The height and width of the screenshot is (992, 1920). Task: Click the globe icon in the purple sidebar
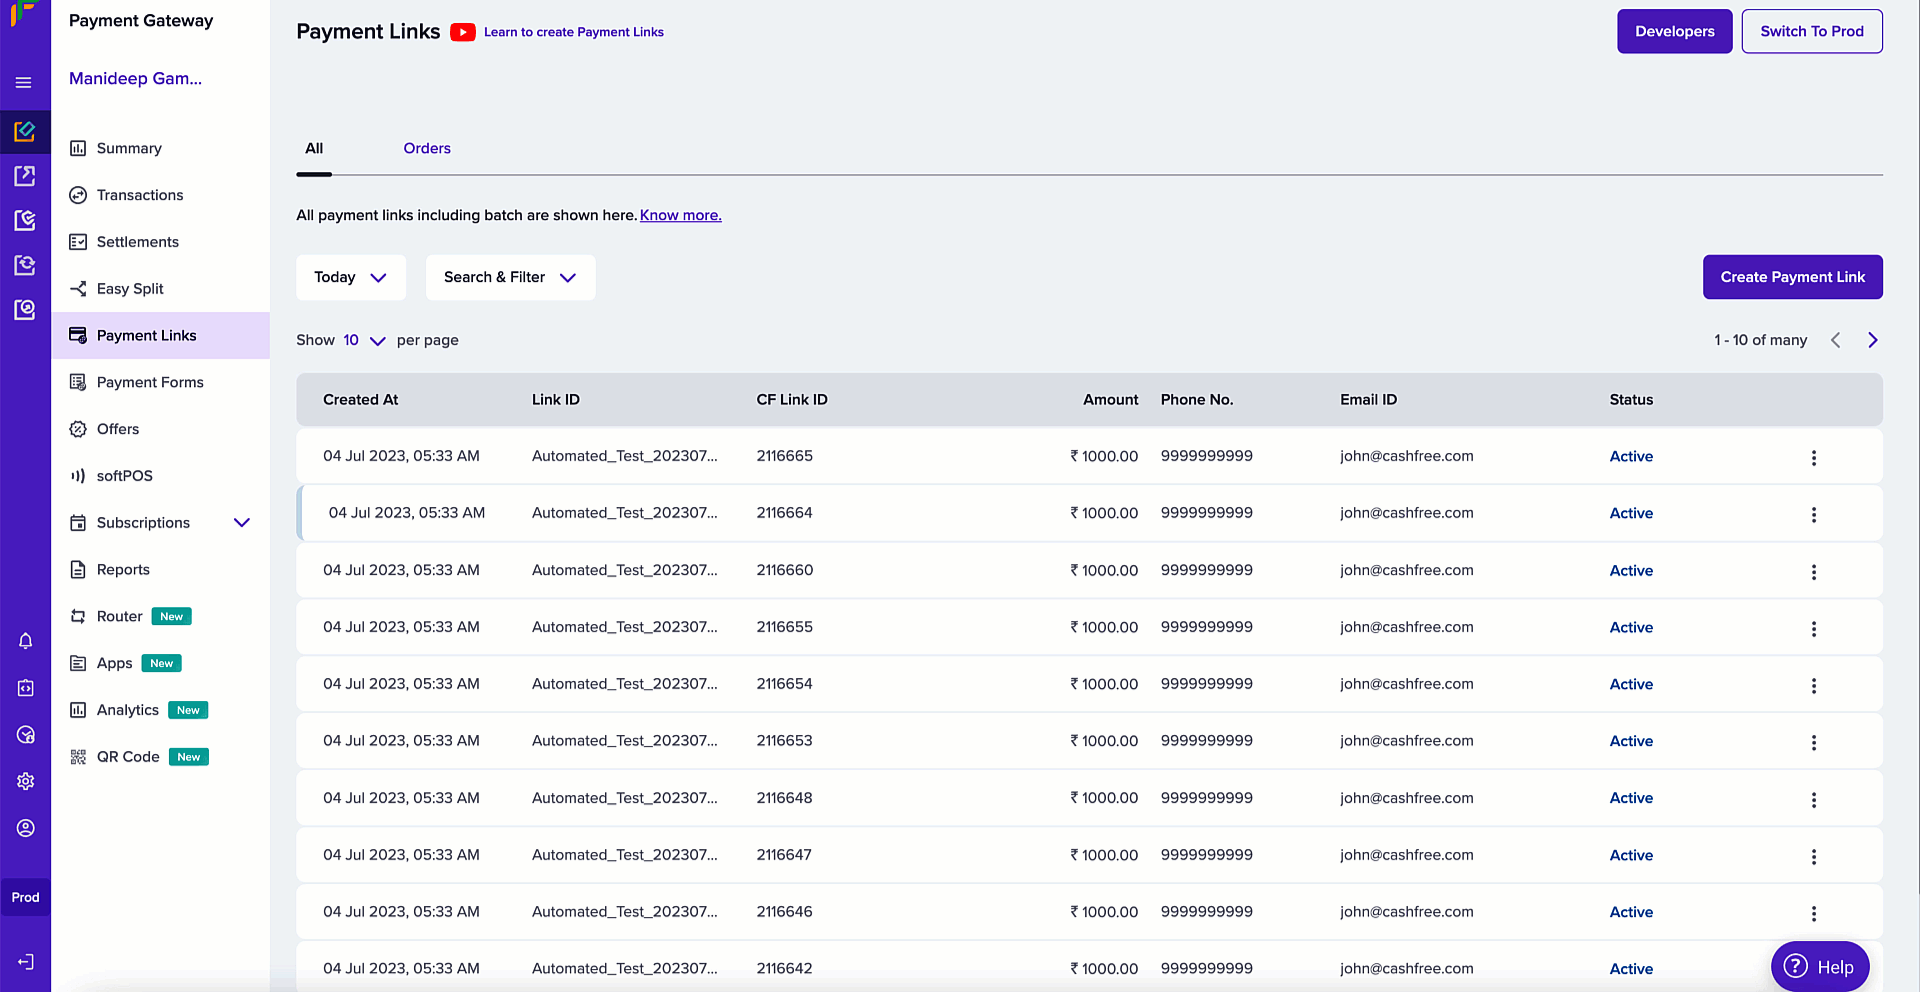[25, 735]
